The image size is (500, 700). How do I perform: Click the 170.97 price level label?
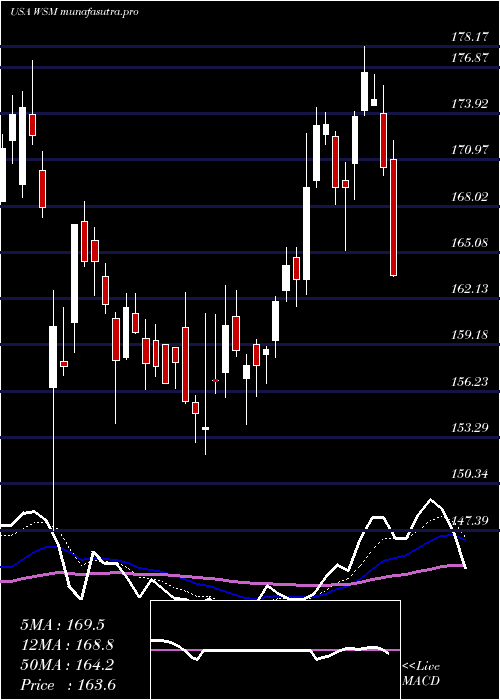coord(470,150)
